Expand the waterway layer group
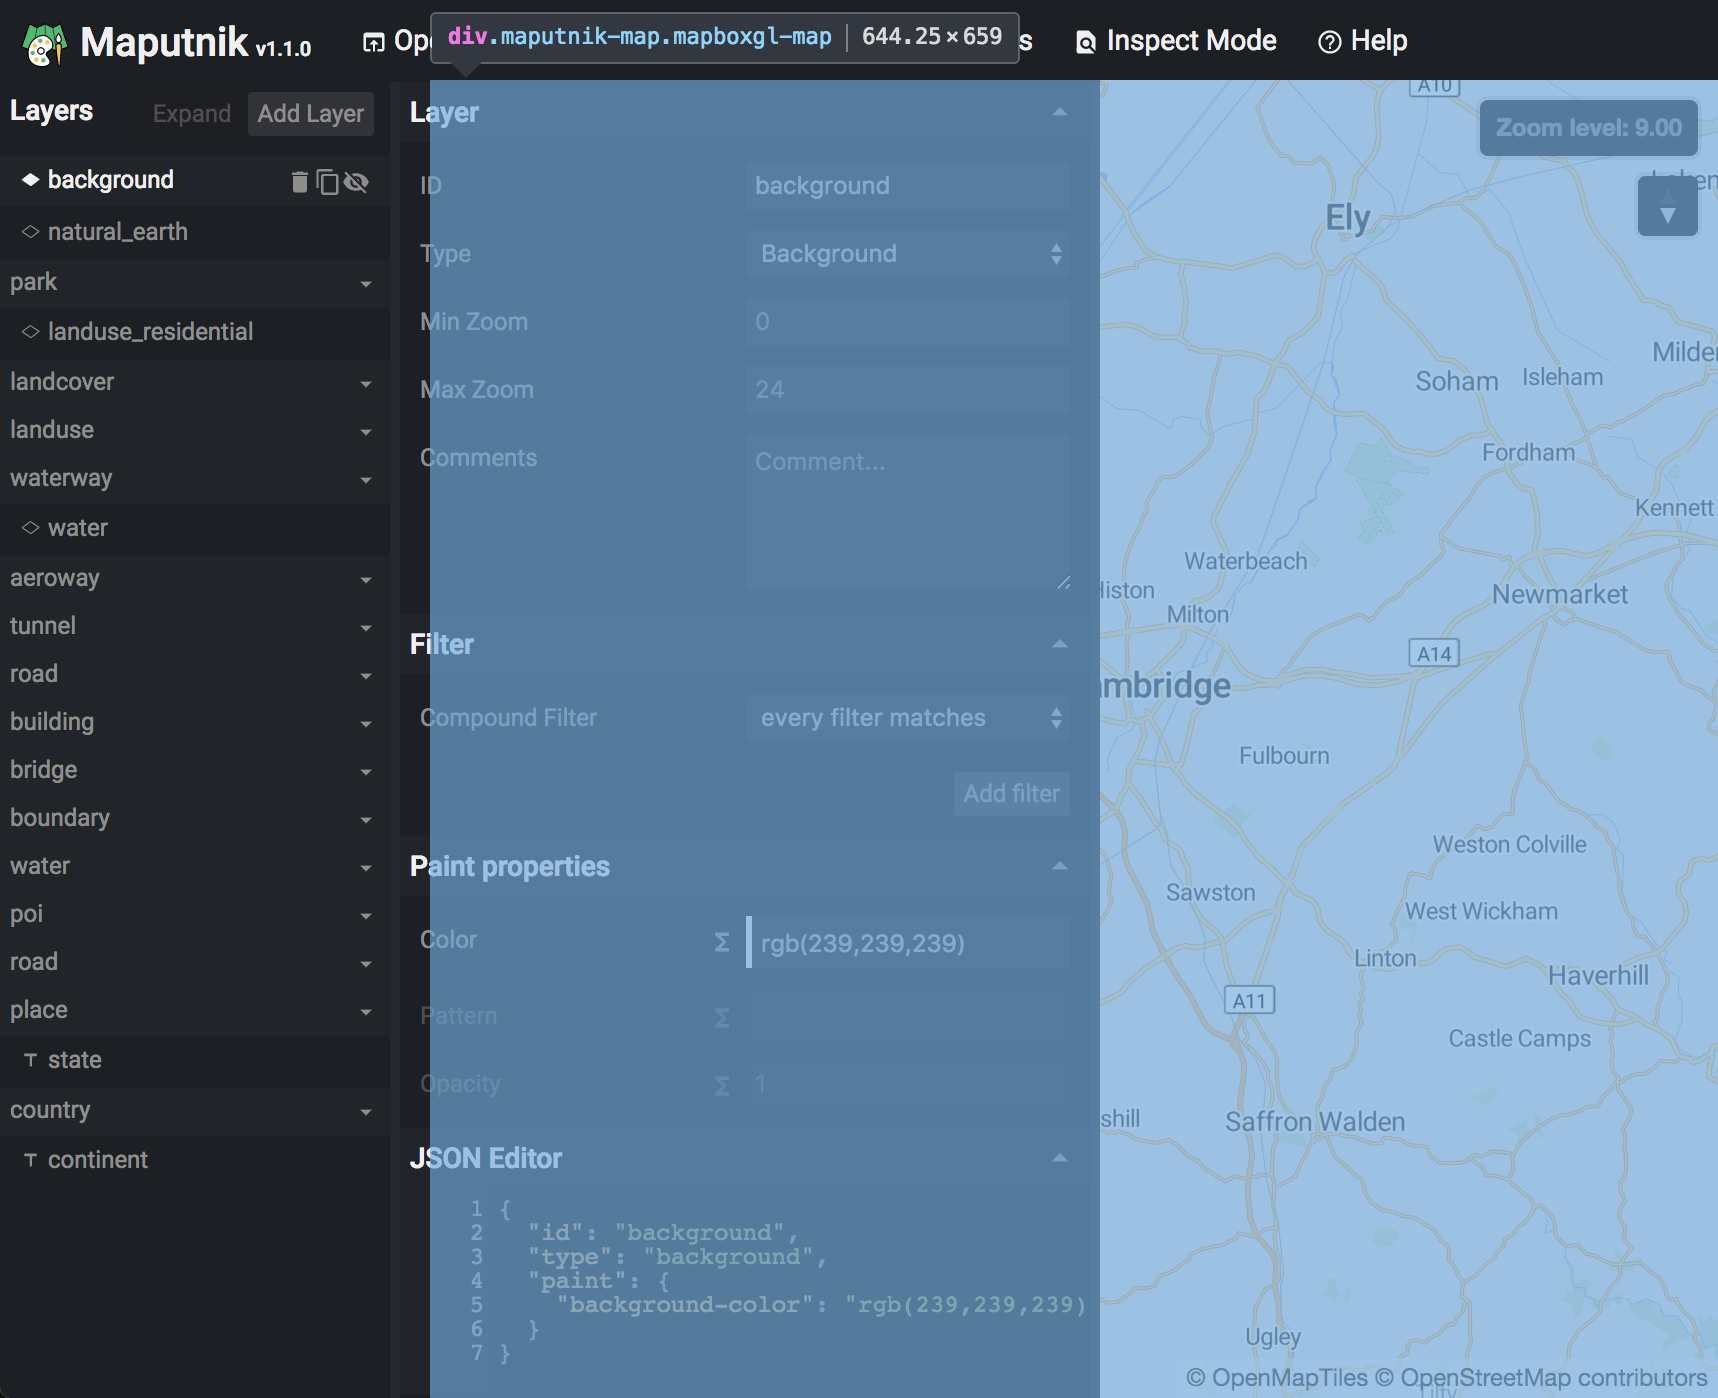The image size is (1718, 1398). 366,480
